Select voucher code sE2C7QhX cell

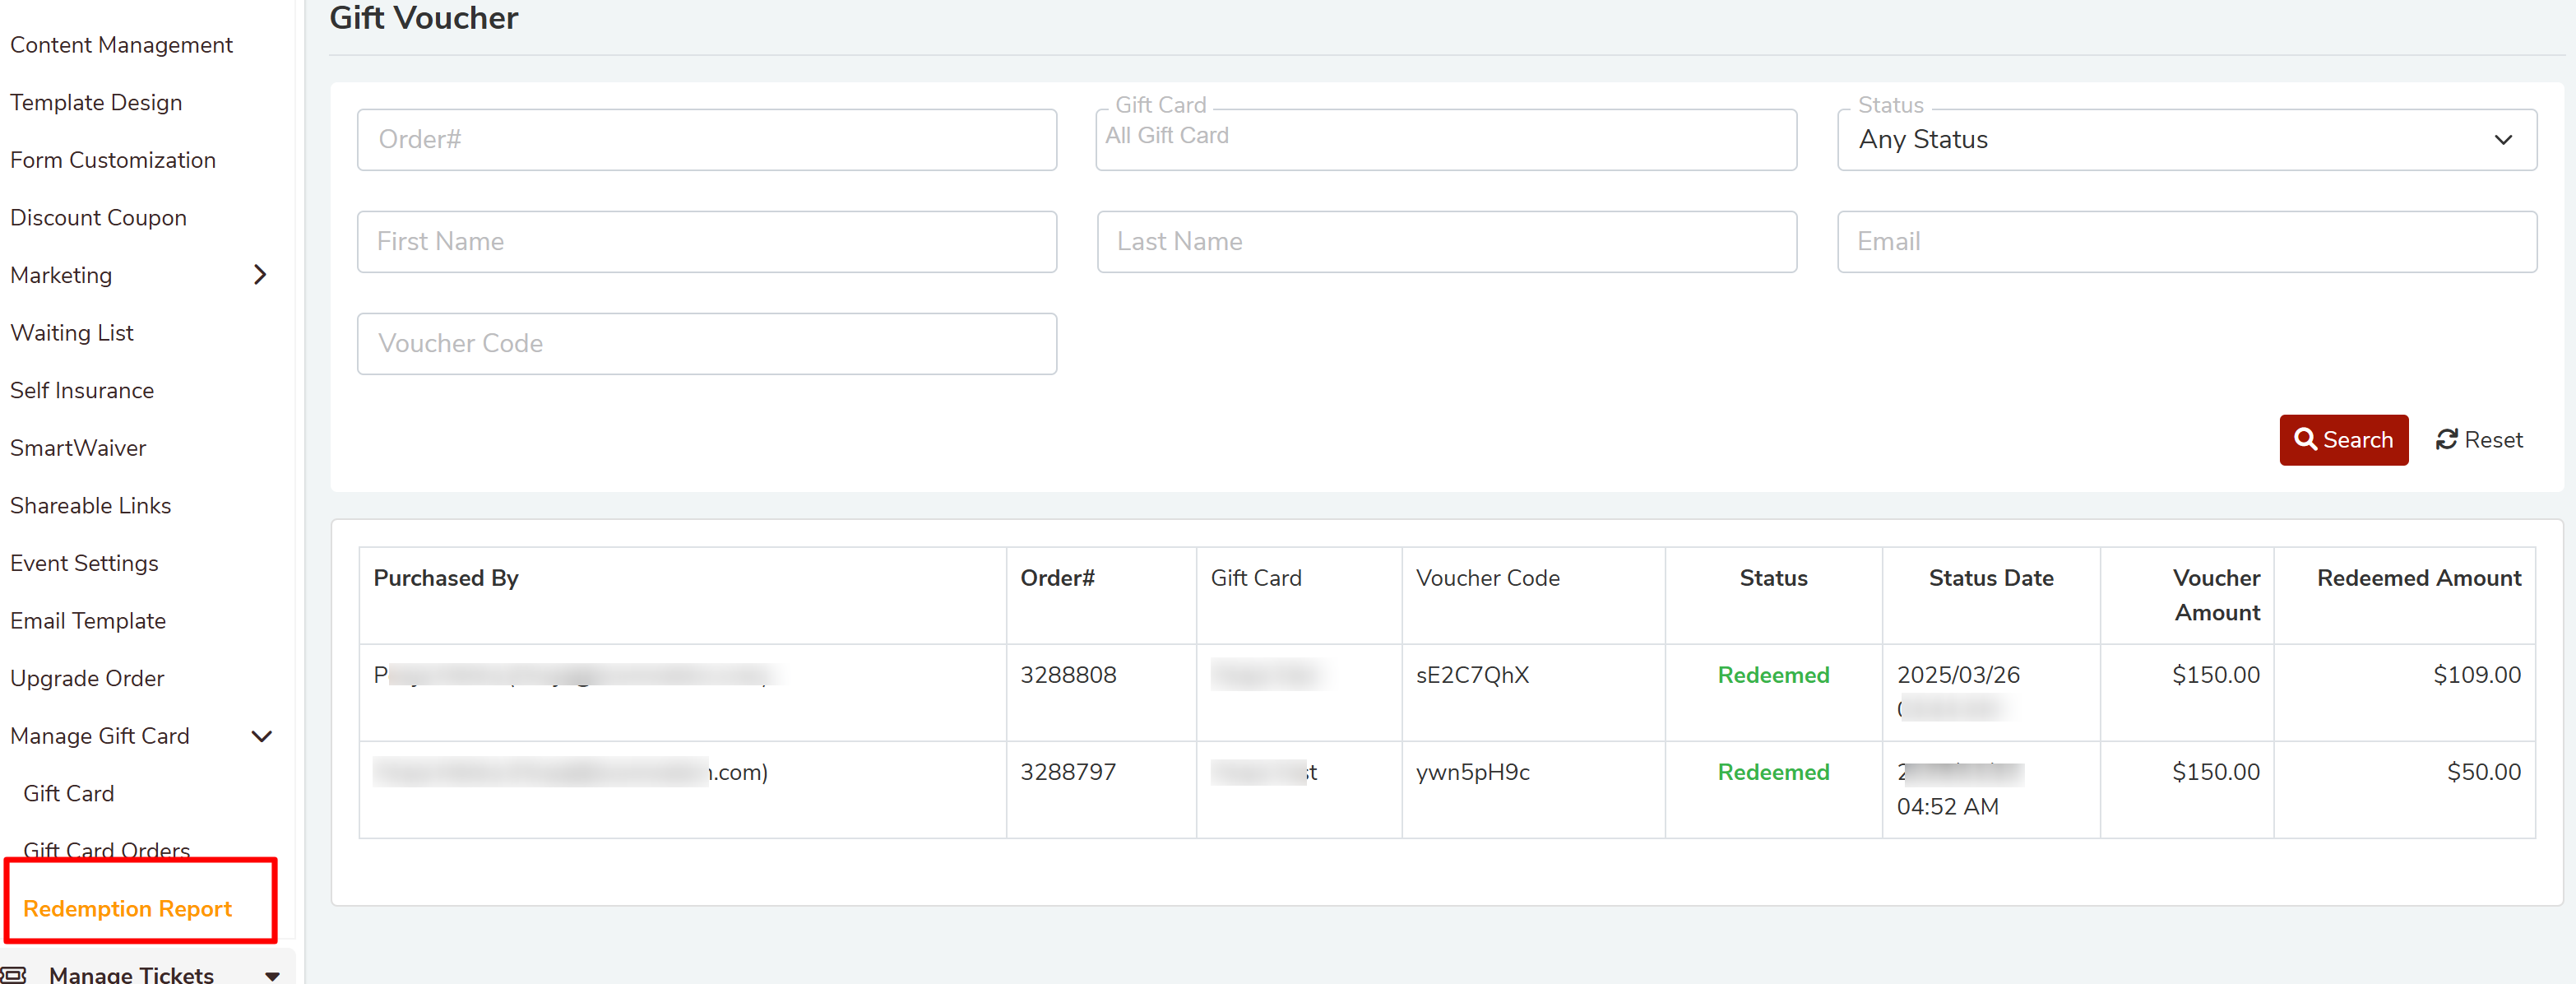tap(1472, 675)
